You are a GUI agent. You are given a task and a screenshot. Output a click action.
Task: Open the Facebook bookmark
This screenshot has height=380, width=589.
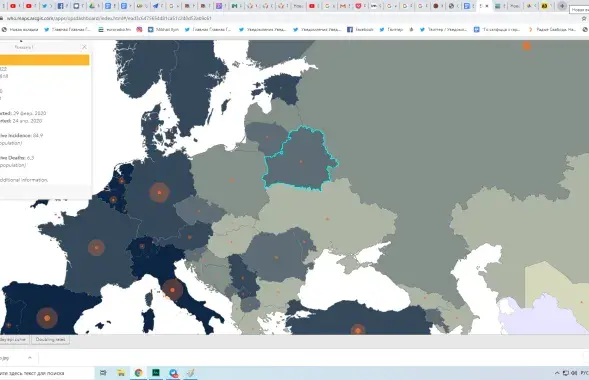click(x=360, y=29)
